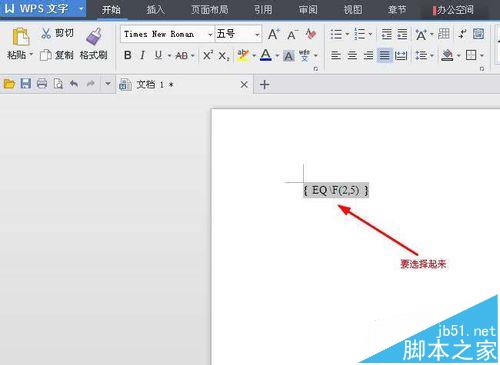Save the document with the floppy icon
The height and width of the screenshot is (365, 500).
25,83
